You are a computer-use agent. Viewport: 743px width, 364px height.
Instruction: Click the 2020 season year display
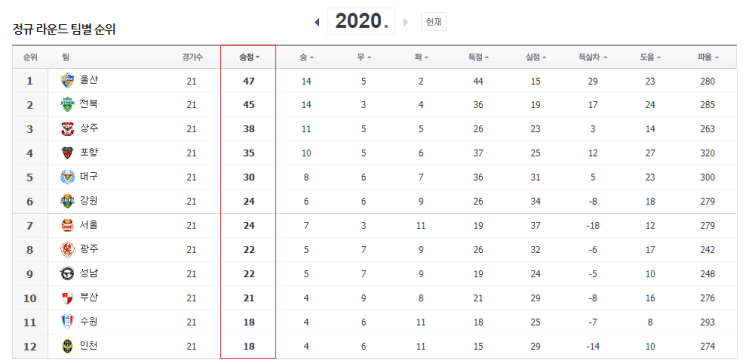point(361,22)
